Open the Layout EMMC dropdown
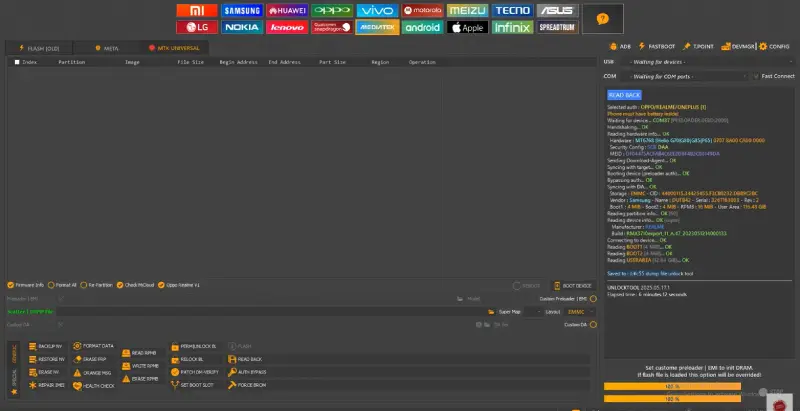 click(580, 312)
